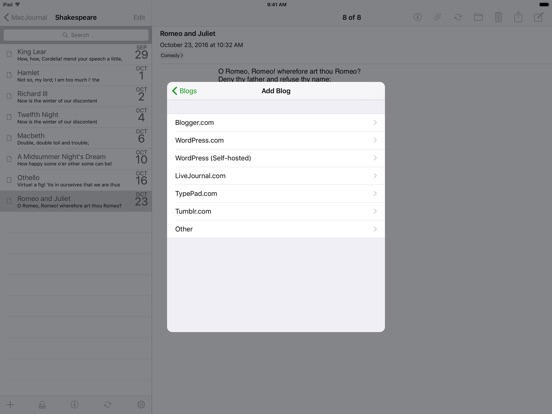Image resolution: width=552 pixels, height=414 pixels.
Task: Tap the info icon in sidebar bottom bar
Action: click(74, 404)
